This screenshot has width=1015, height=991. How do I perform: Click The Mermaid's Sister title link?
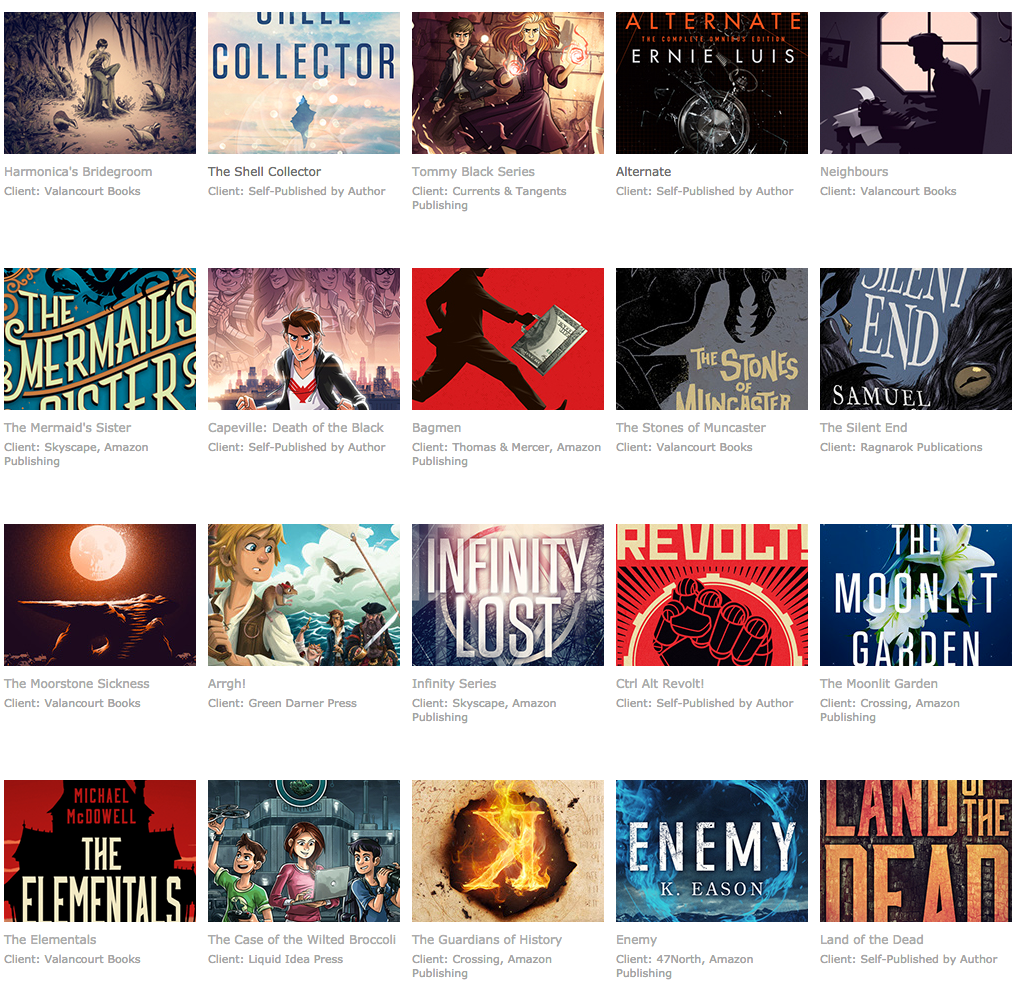[x=67, y=427]
